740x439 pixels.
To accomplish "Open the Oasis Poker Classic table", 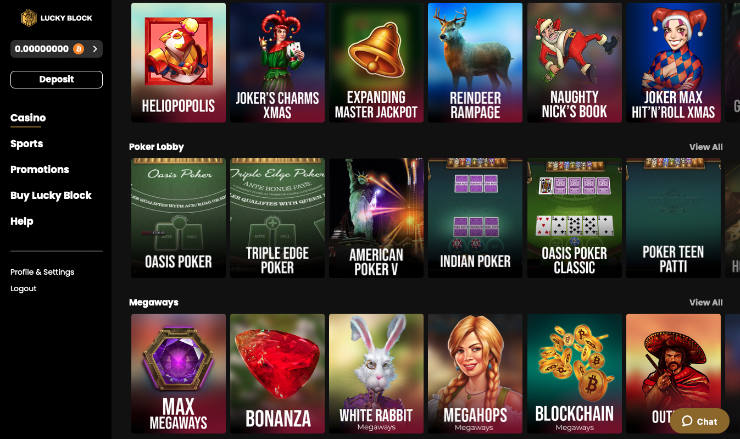I will 574,218.
